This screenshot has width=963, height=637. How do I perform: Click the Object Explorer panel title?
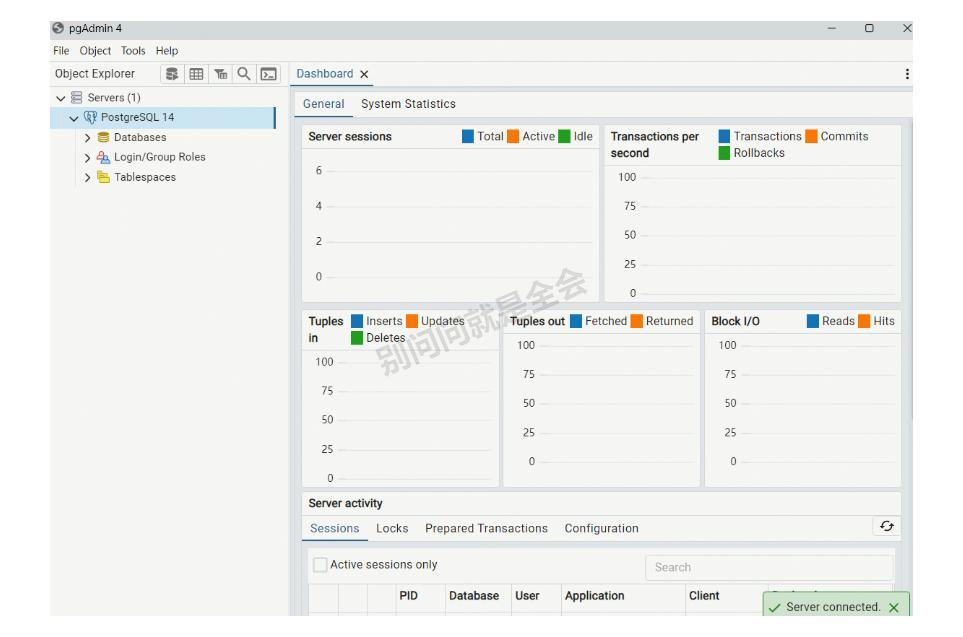(95, 74)
